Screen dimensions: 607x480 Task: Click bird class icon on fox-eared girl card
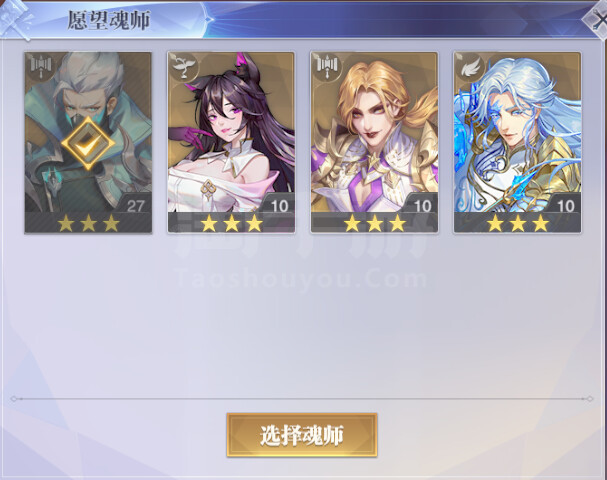pos(183,66)
